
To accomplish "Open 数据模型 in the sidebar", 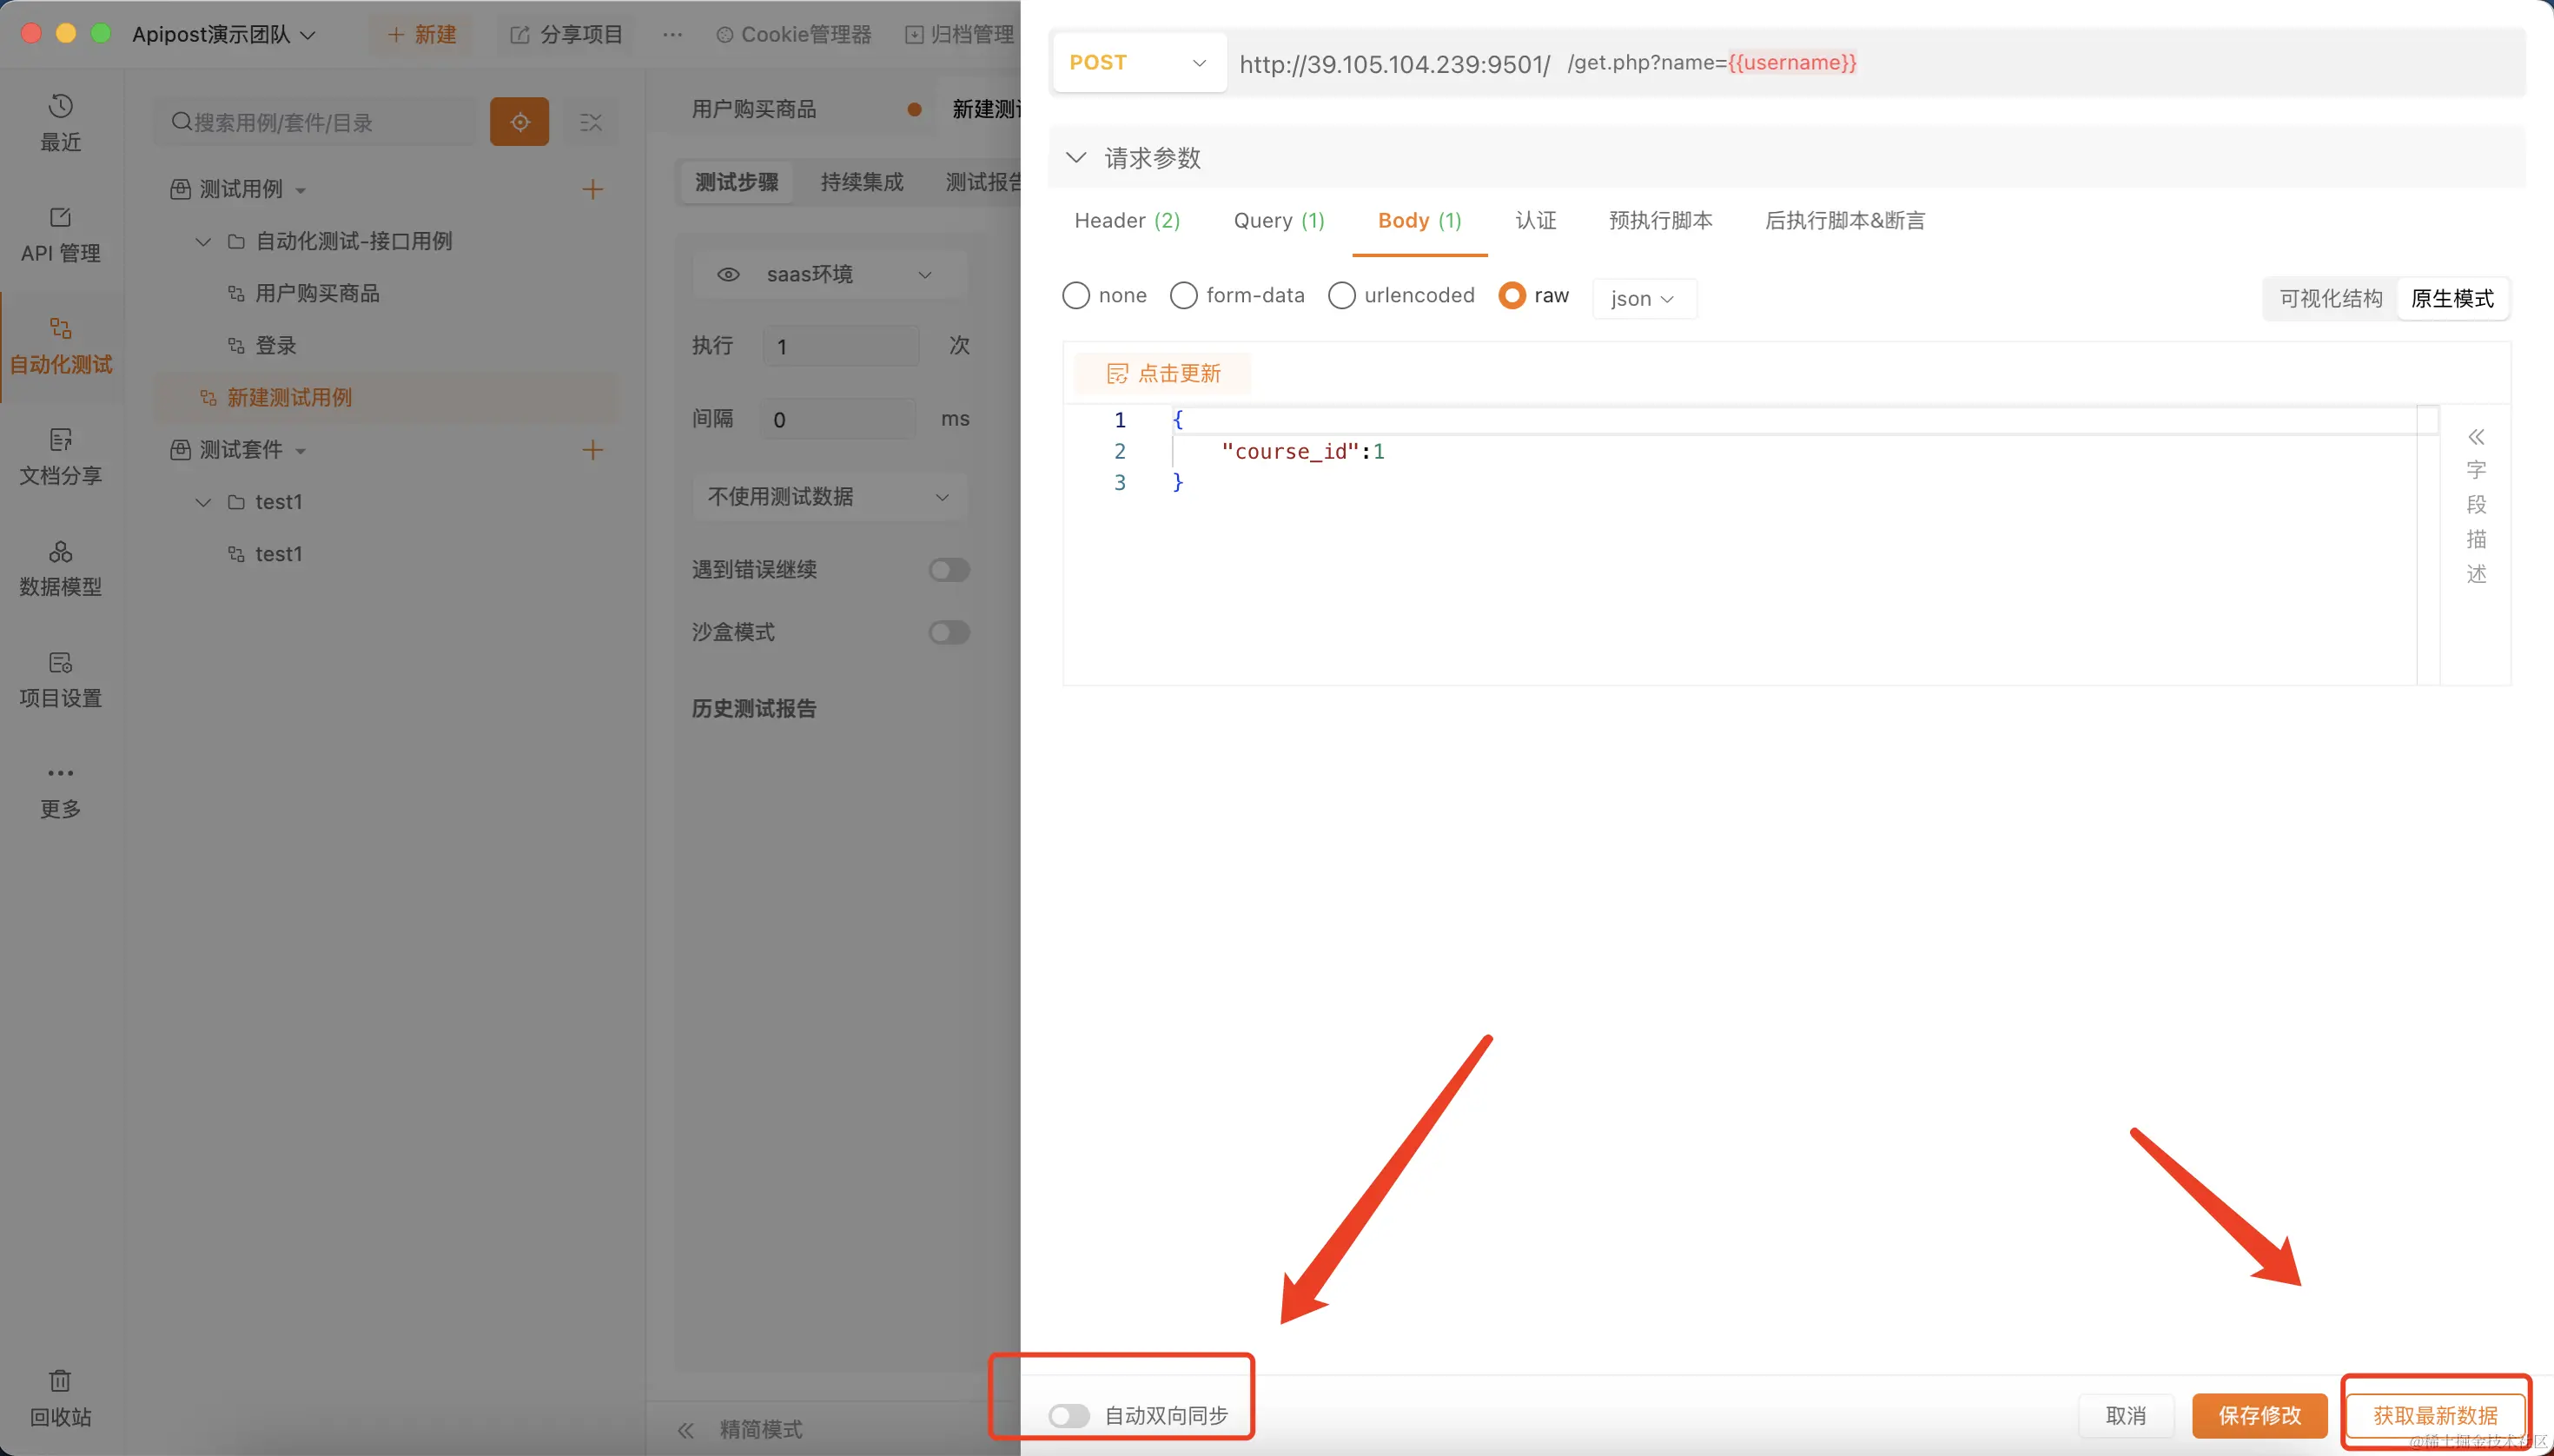I will 60,567.
